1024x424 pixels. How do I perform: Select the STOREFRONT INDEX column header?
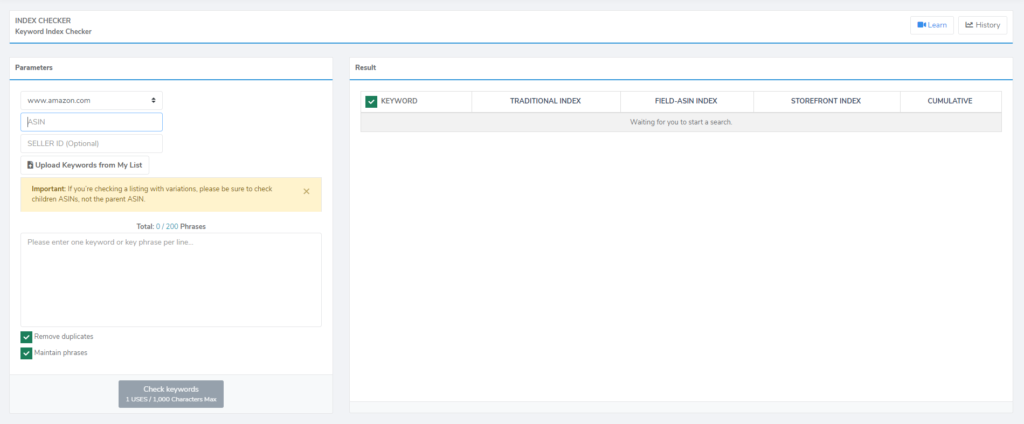826,101
